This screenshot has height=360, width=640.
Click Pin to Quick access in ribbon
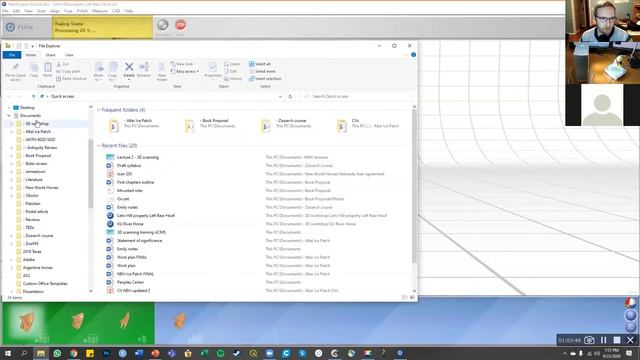pos(16,72)
